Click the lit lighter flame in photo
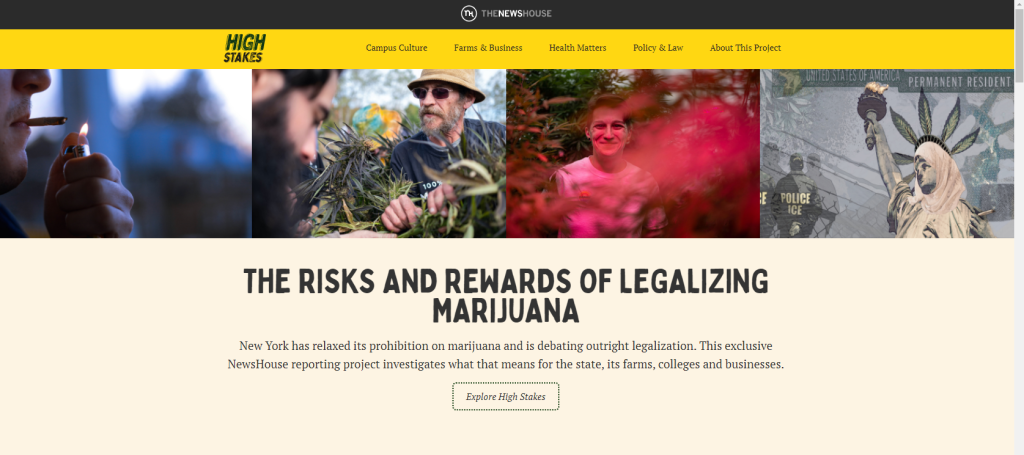Viewport: 1024px width, 455px height. click(x=83, y=131)
